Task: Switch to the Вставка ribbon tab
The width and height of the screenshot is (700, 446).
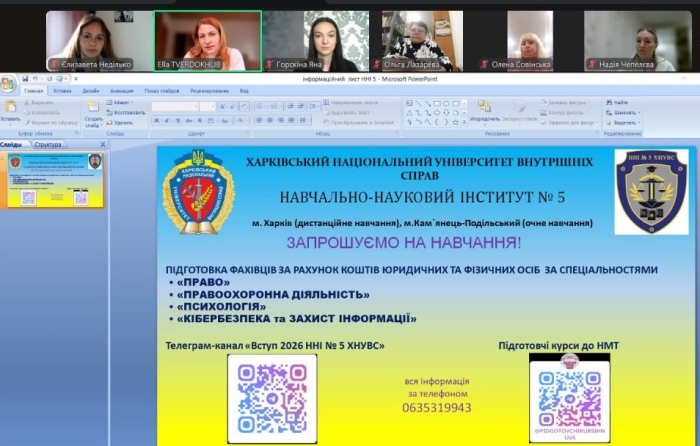Action: tap(62, 90)
